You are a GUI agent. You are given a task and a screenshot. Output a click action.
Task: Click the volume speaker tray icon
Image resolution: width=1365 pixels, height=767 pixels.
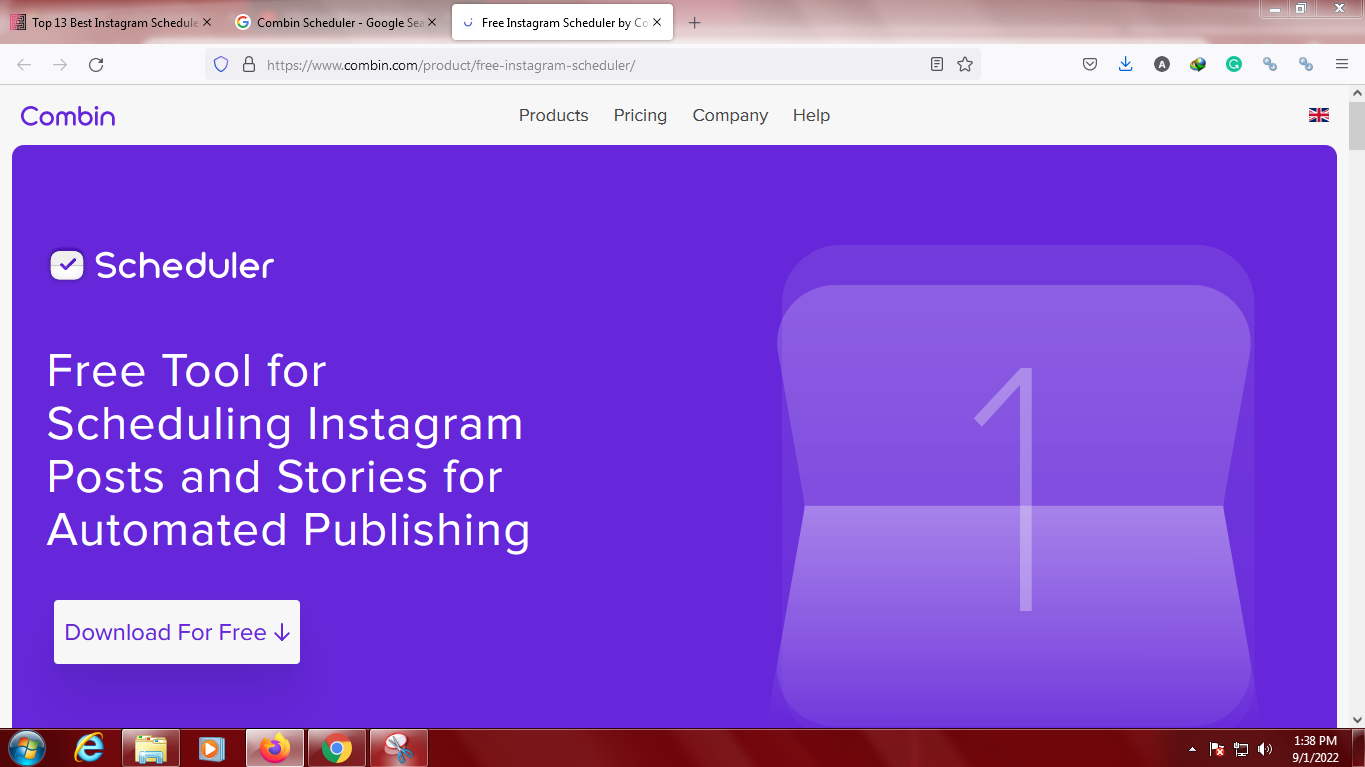(x=1265, y=749)
